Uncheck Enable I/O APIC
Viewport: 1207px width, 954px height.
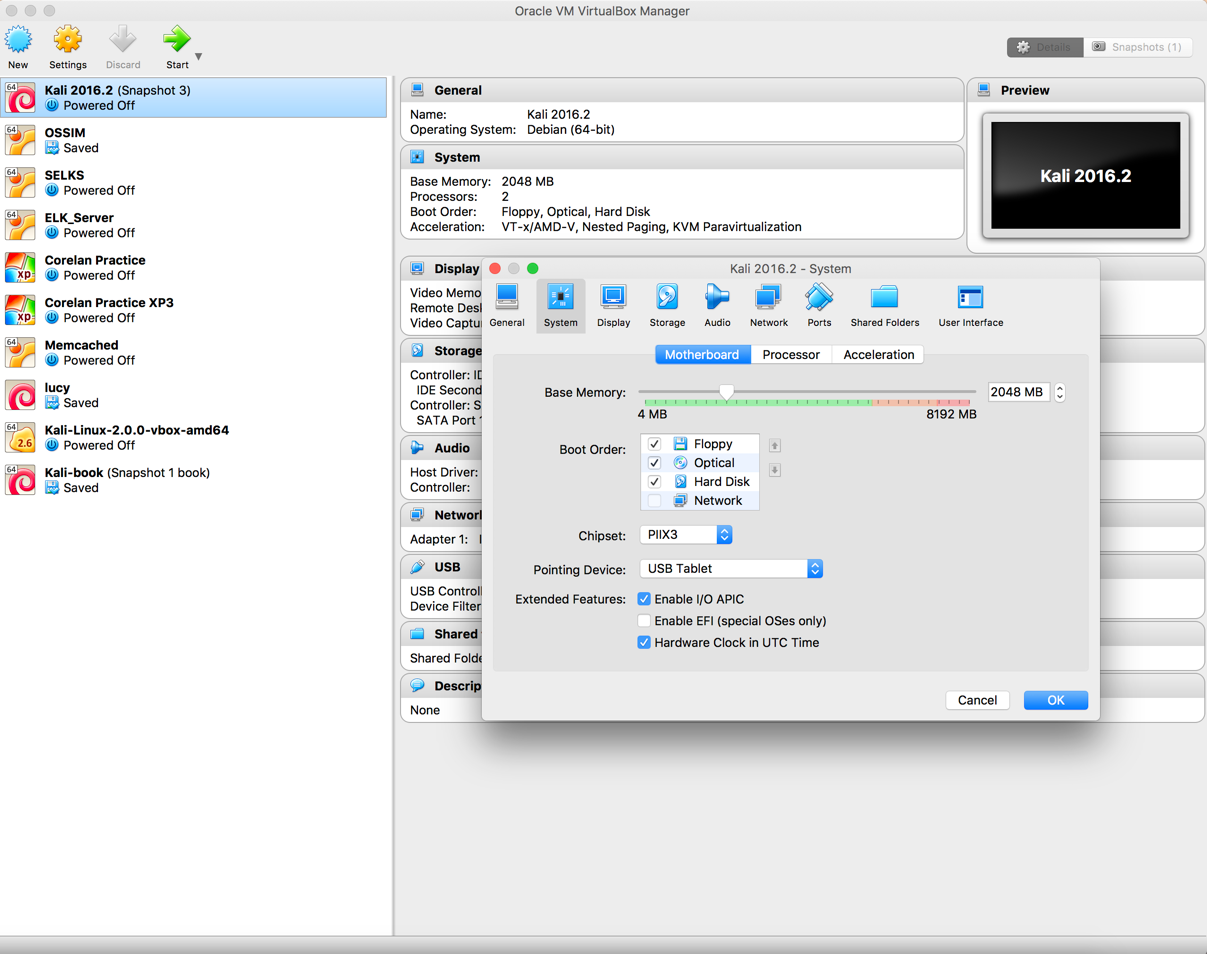[644, 599]
